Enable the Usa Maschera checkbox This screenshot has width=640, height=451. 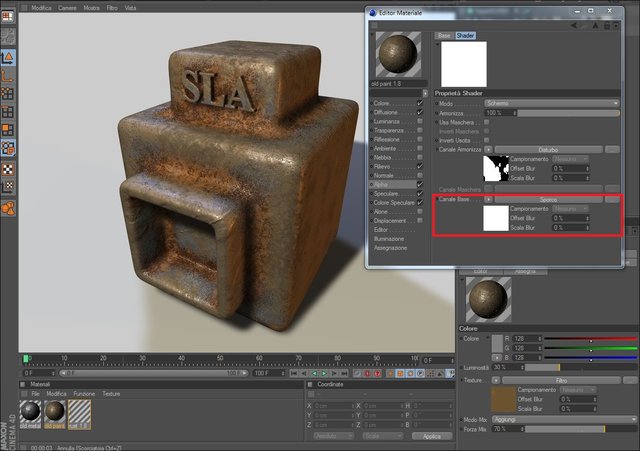click(487, 122)
